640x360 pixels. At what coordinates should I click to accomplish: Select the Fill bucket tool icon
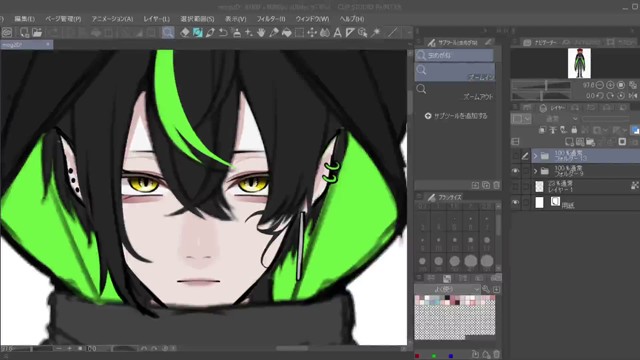(x=287, y=33)
